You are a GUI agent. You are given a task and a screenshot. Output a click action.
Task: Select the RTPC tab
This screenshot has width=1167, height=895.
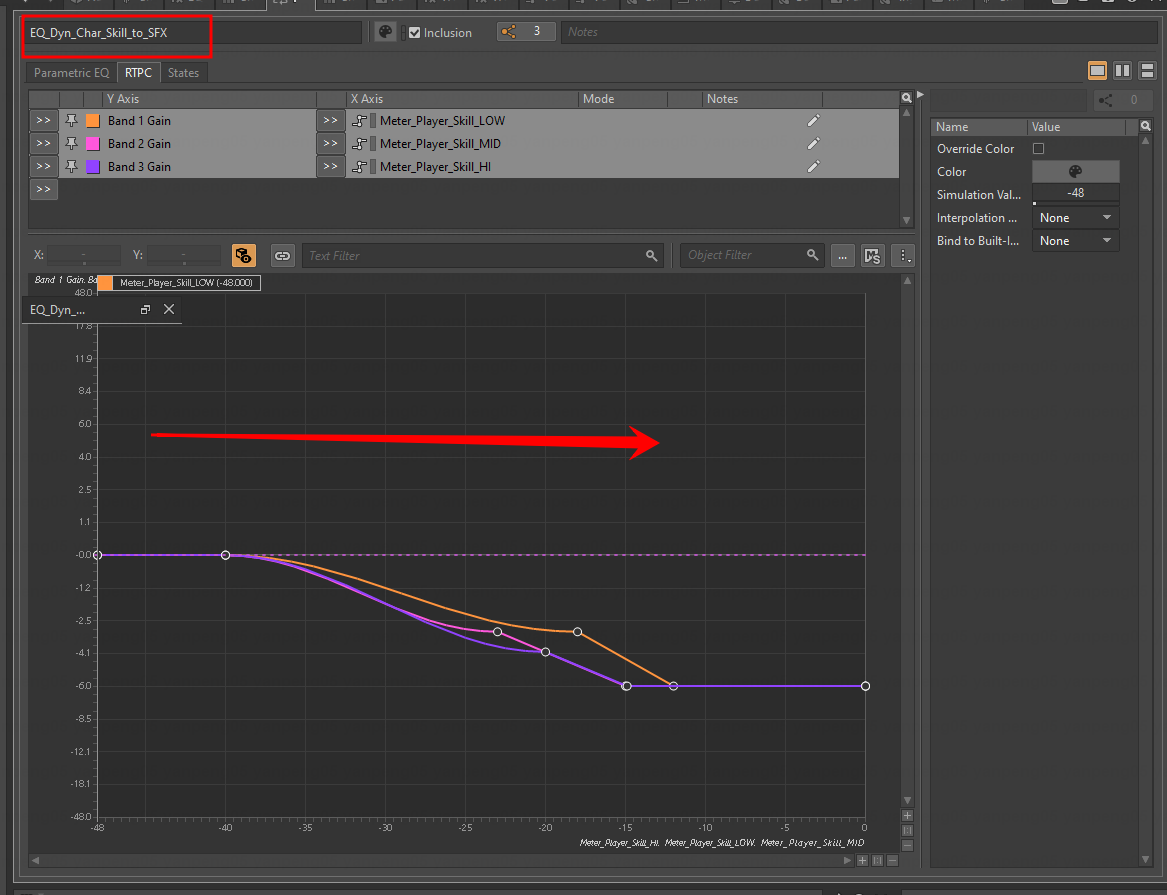click(x=138, y=73)
